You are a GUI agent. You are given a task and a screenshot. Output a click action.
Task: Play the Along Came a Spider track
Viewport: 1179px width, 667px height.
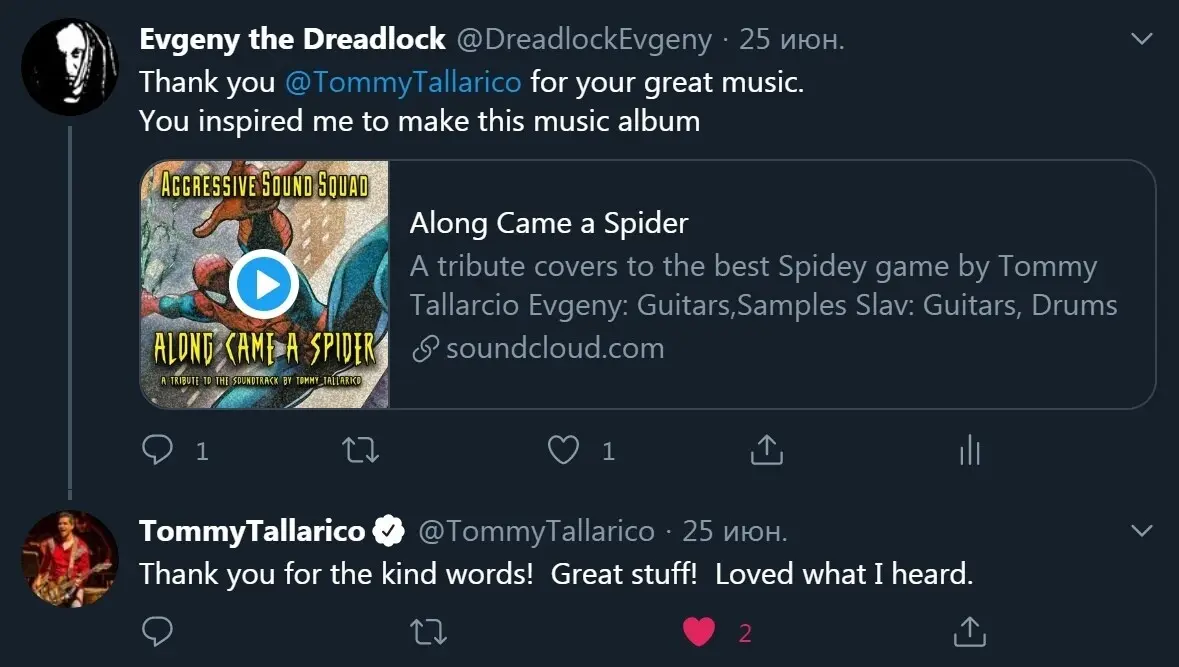point(264,286)
